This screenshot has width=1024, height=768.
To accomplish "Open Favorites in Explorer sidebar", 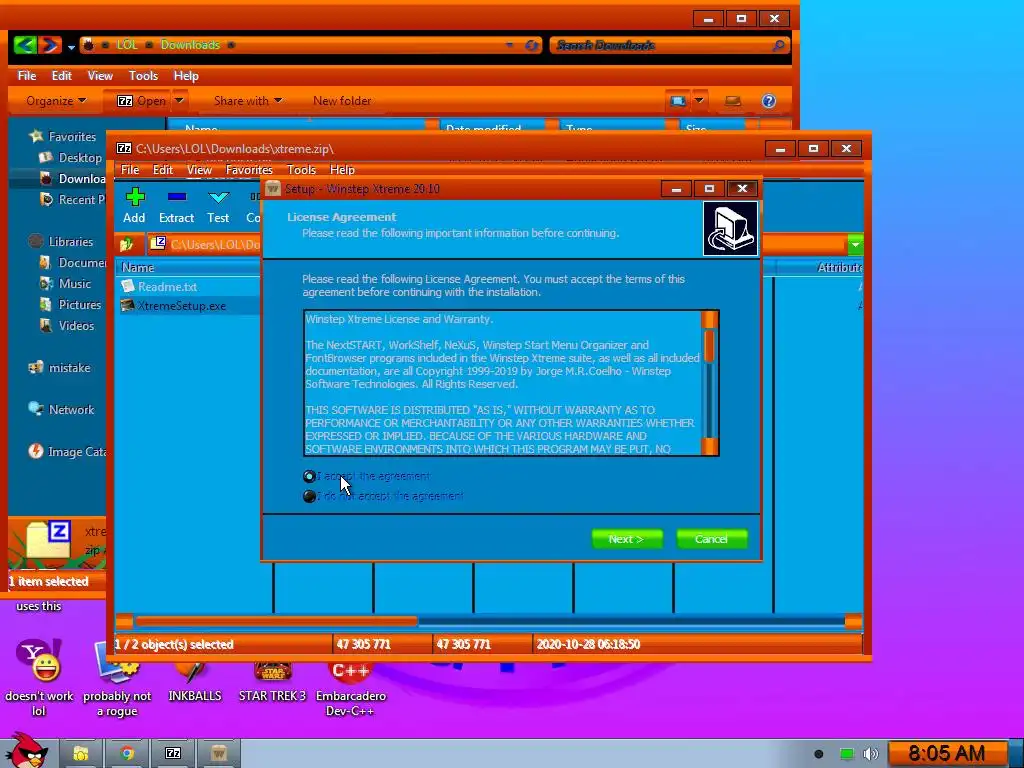I will 63,136.
